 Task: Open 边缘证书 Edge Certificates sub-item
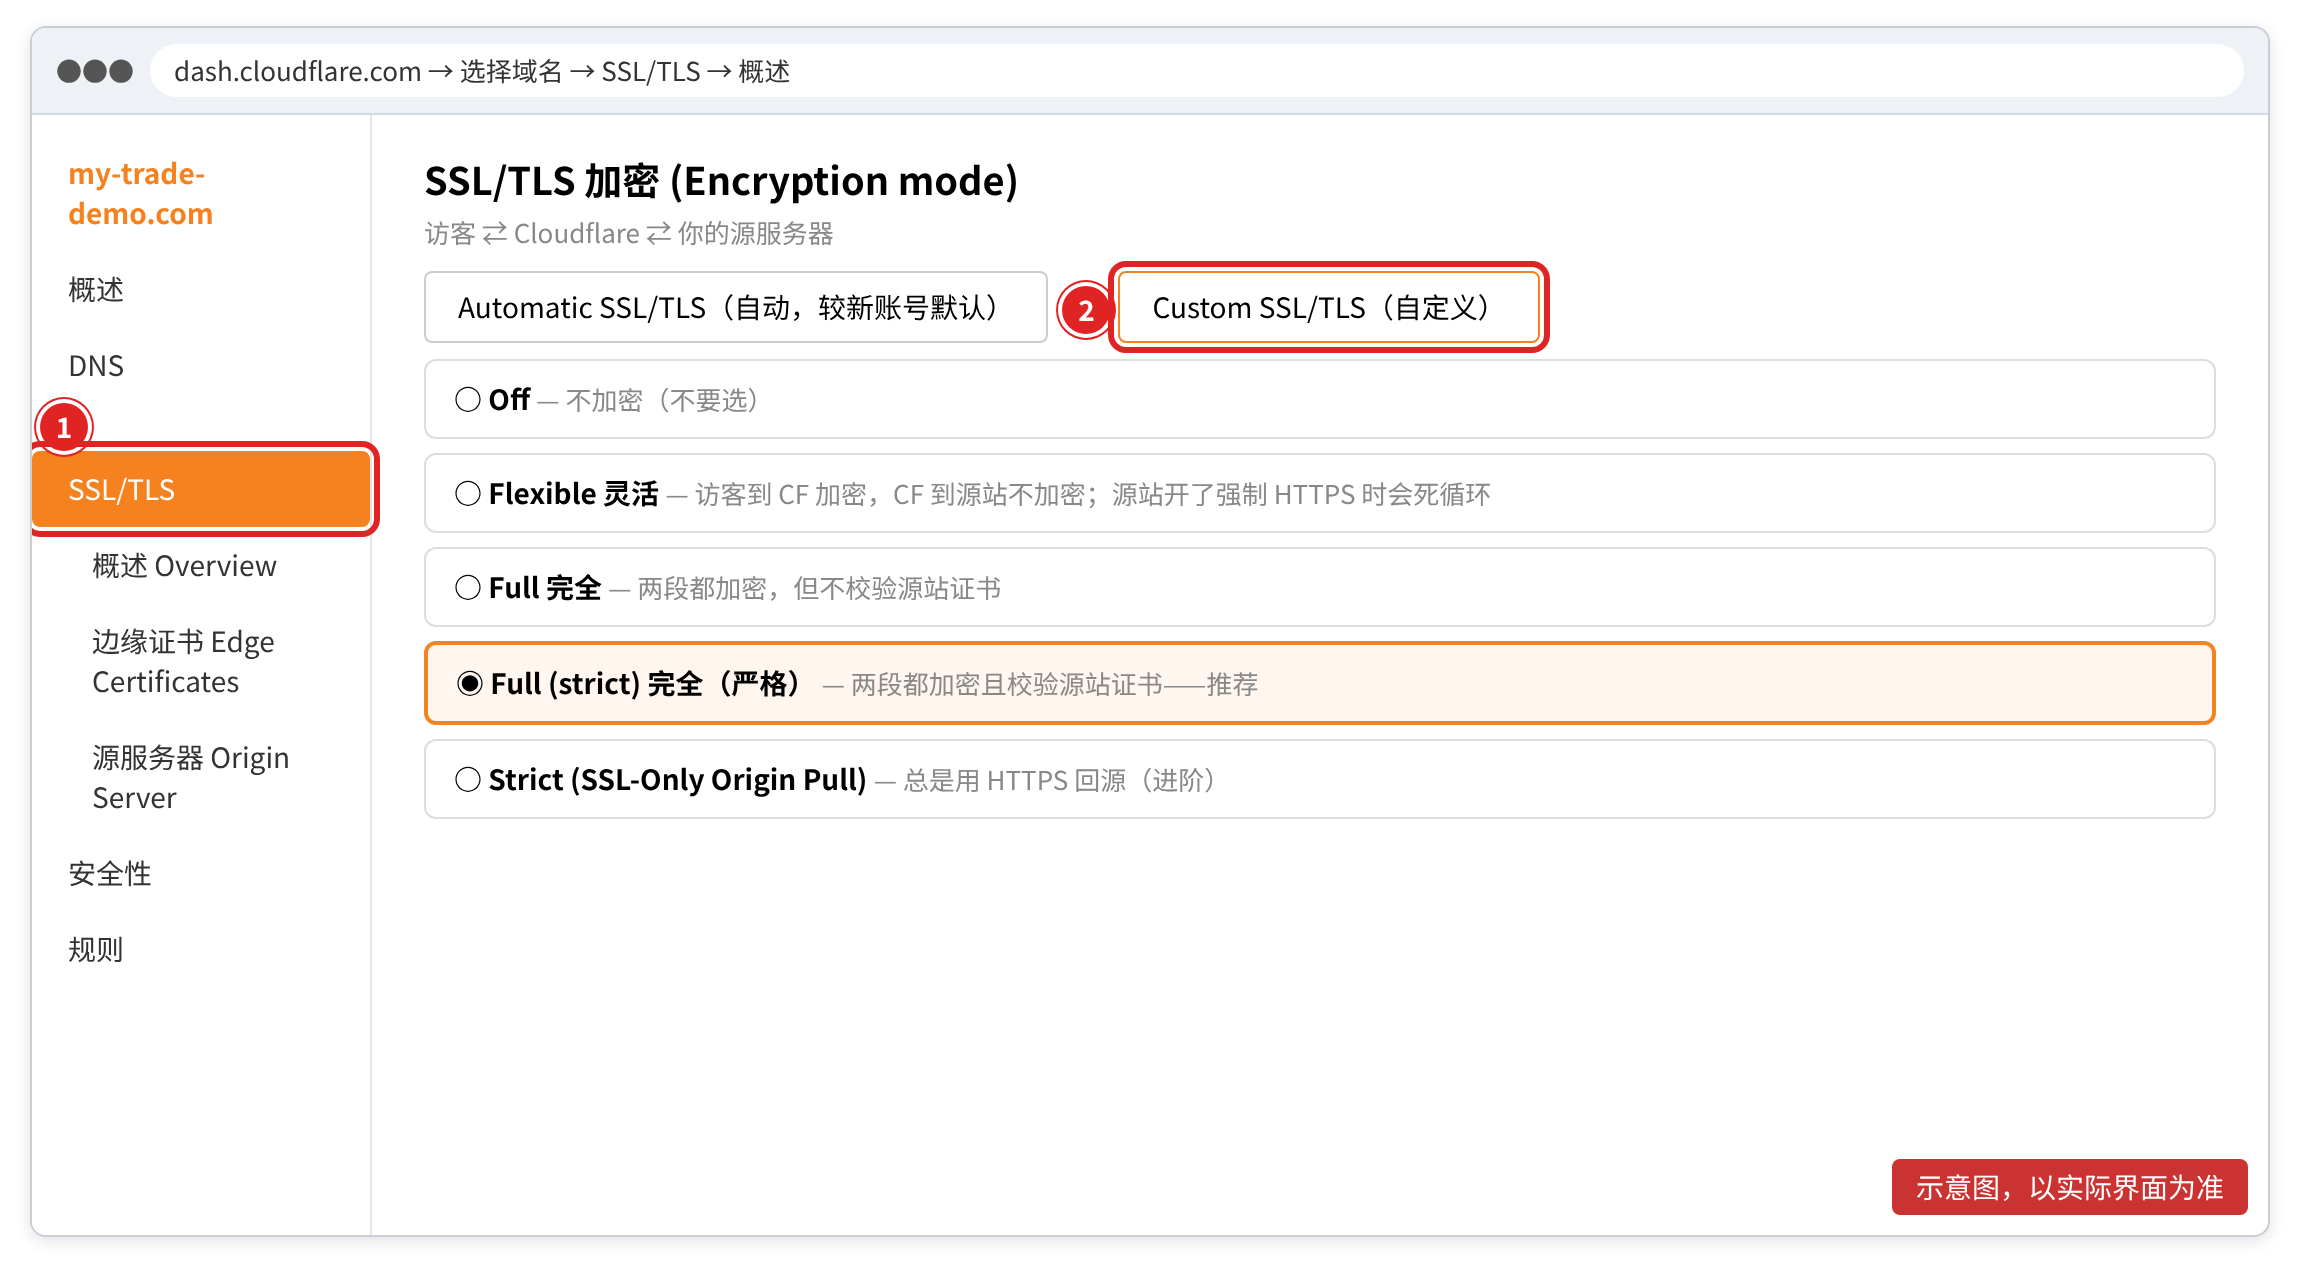tap(184, 661)
